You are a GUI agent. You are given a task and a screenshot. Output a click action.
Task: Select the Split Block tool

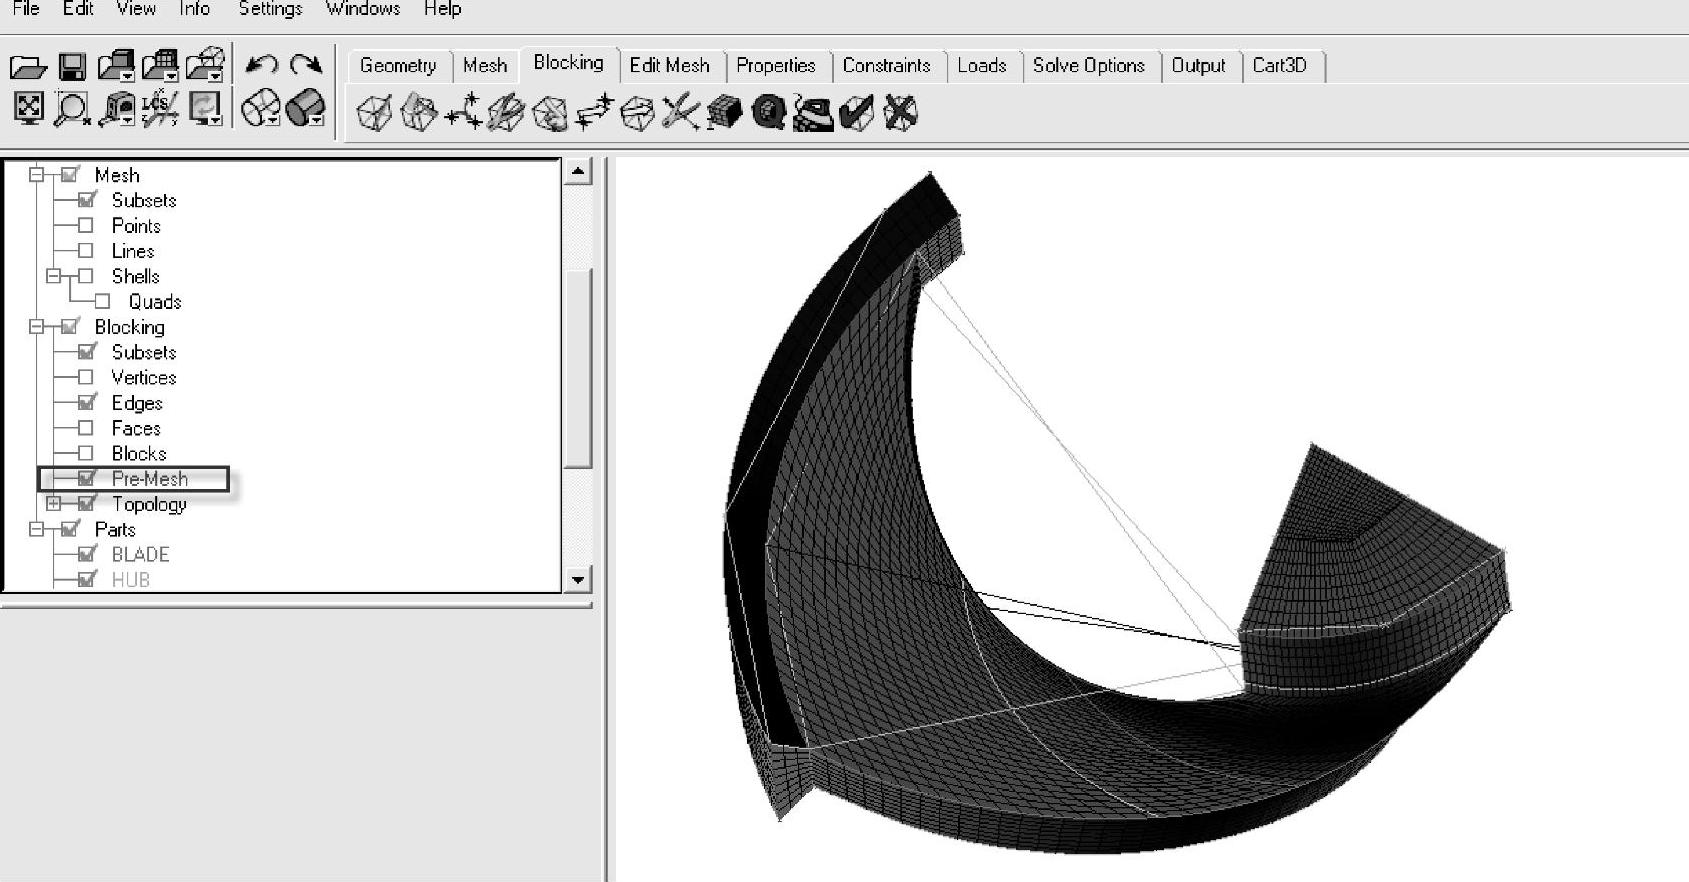click(x=418, y=112)
